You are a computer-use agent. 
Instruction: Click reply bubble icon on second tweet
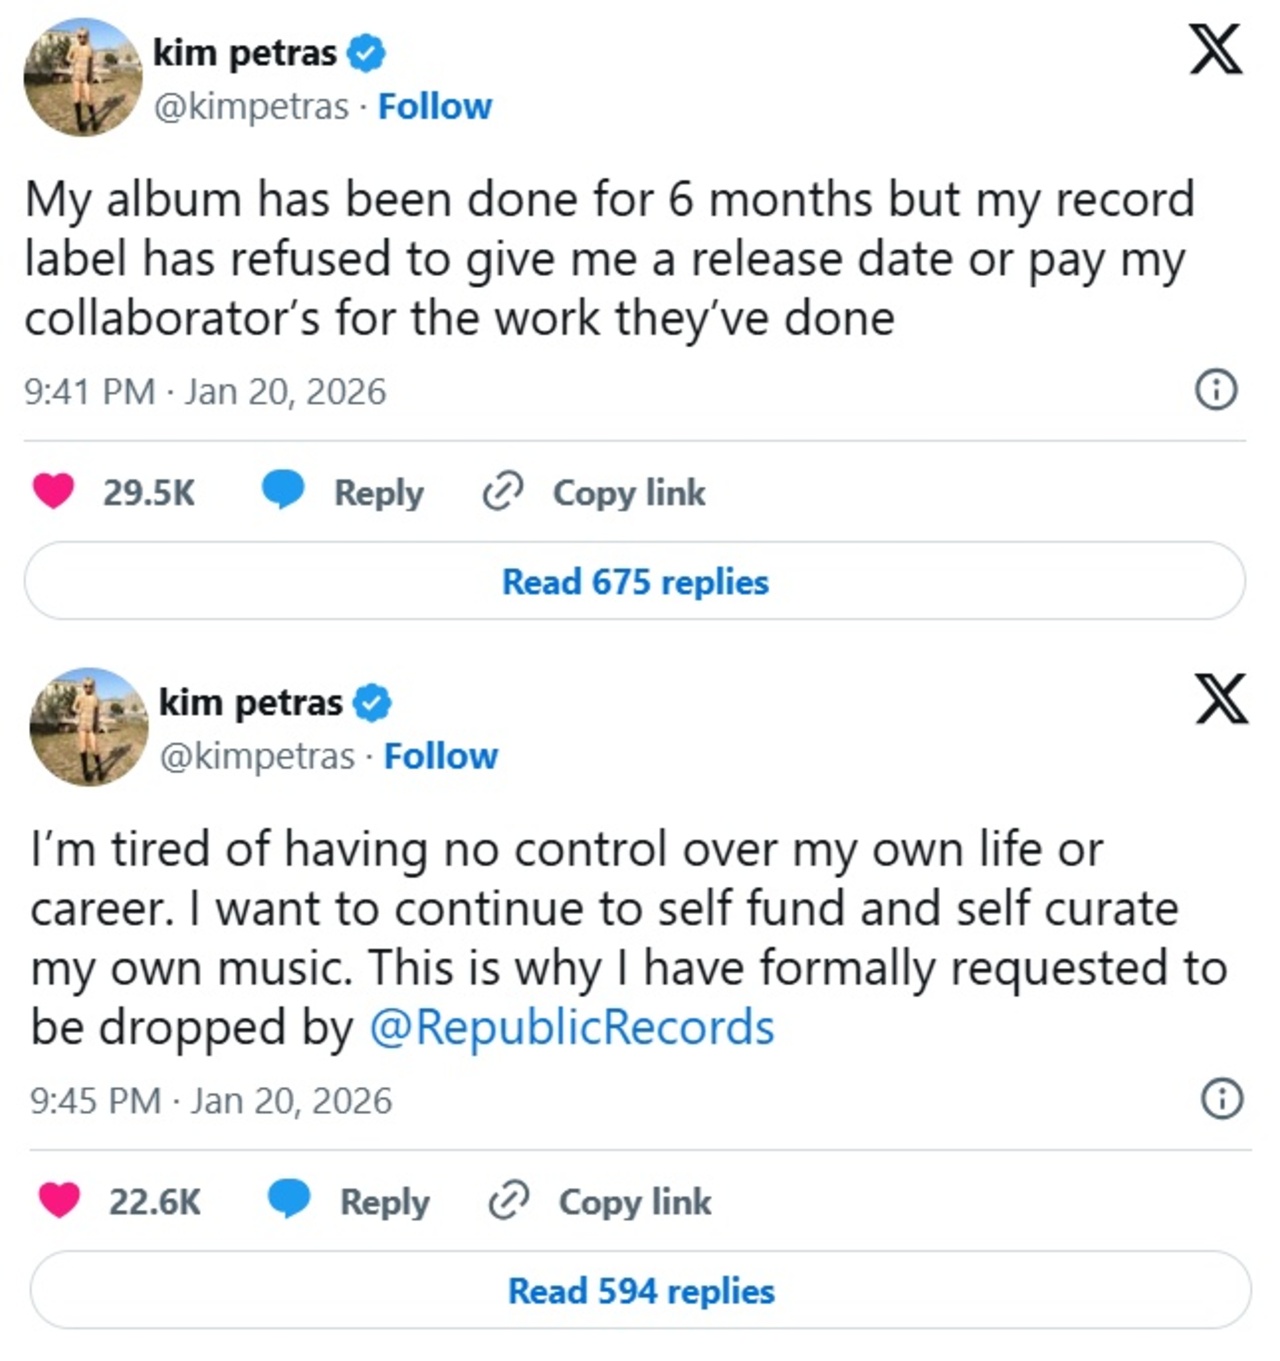point(289,1200)
